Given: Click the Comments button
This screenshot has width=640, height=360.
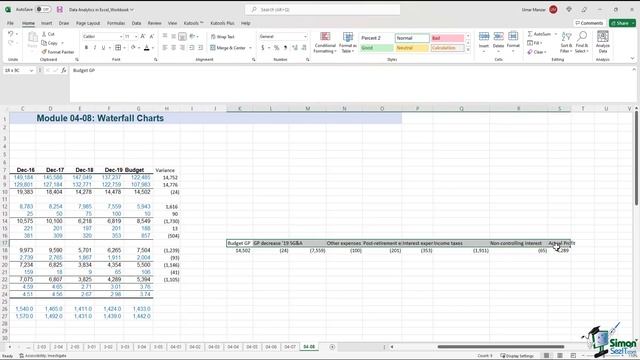Looking at the screenshot, I should (589, 23).
